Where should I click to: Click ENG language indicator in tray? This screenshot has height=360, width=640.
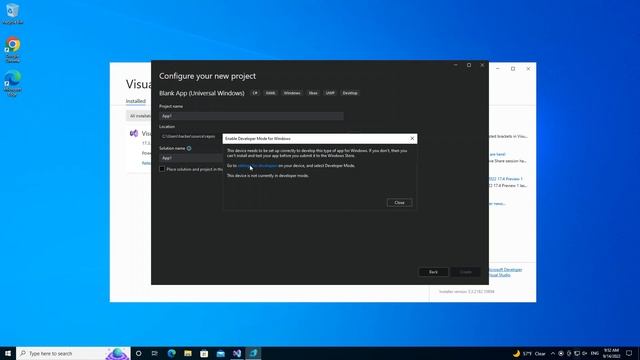pos(595,353)
